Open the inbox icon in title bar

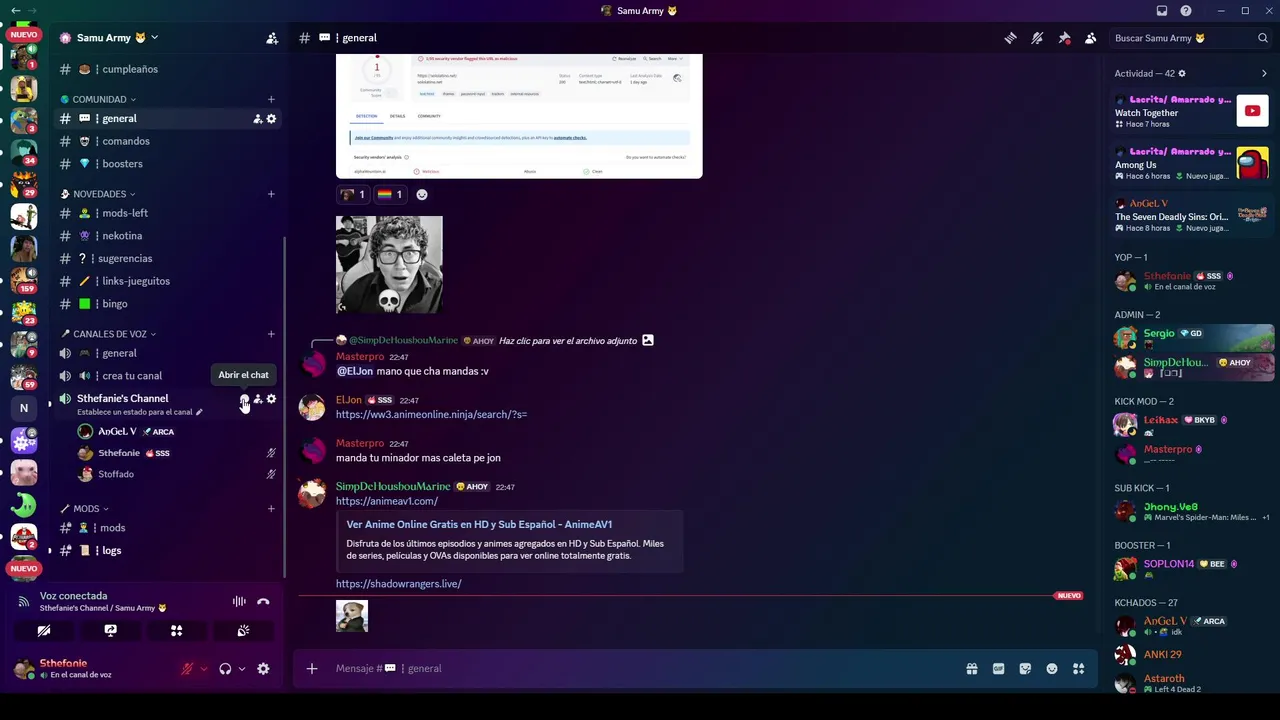[1162, 11]
